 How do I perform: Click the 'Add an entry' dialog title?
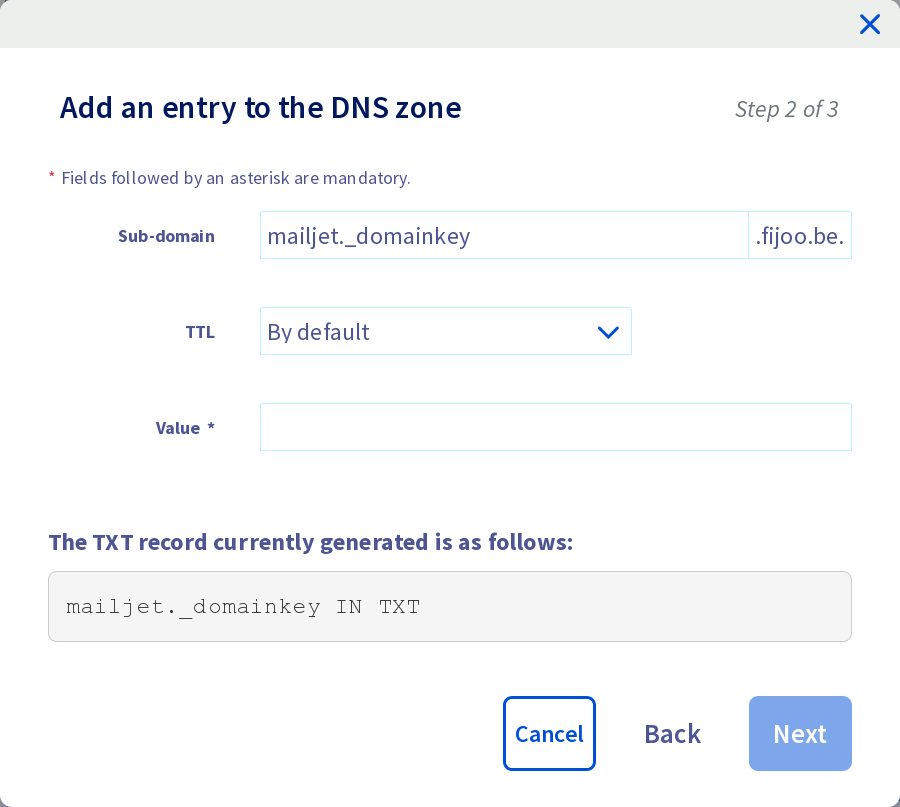coord(261,108)
